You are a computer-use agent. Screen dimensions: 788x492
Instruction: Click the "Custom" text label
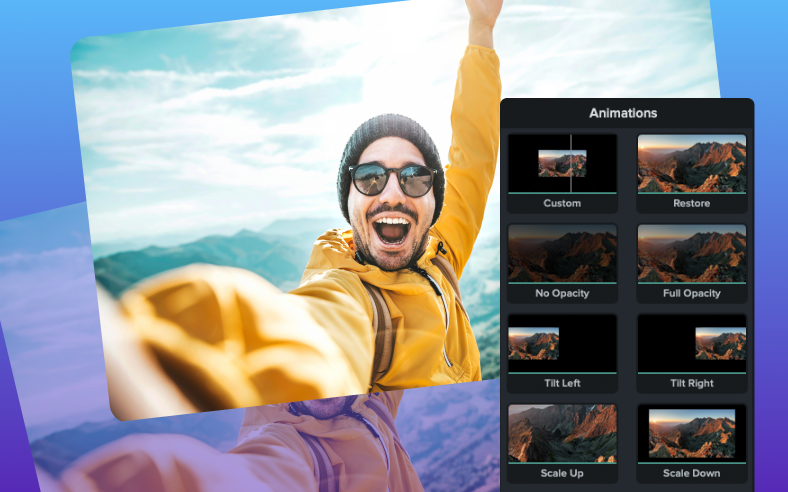(561, 203)
